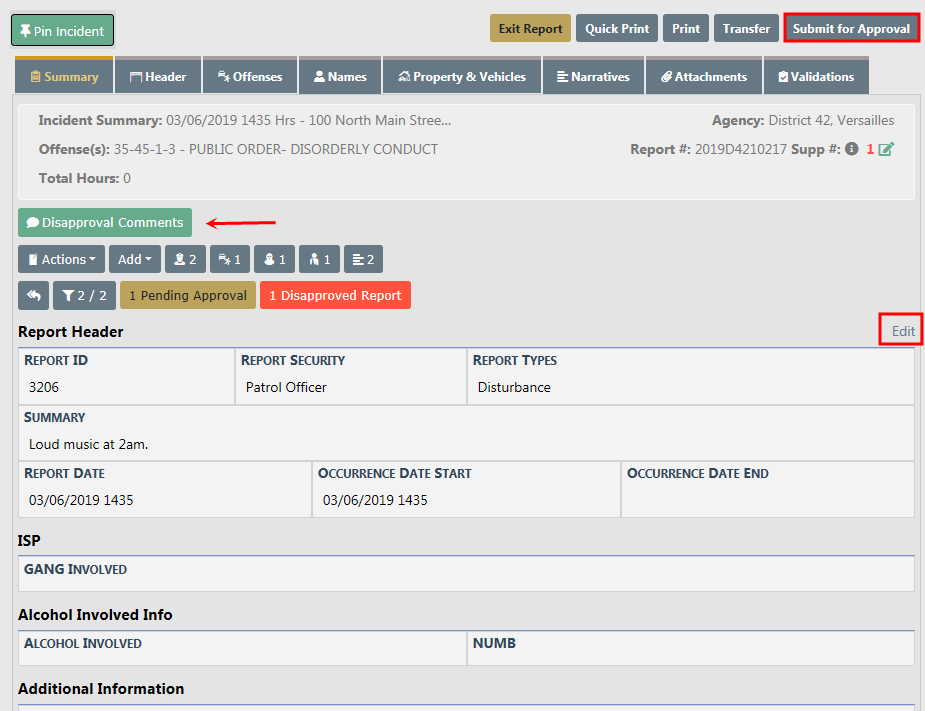Open the Property & Vehicles tab
Viewport: 925px width, 711px height.
pos(461,76)
